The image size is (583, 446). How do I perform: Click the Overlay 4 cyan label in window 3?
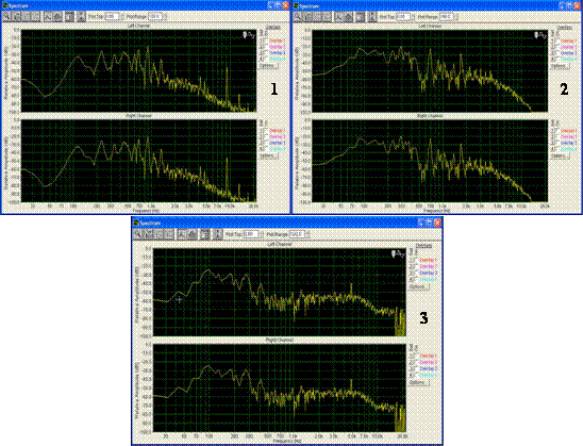(x=428, y=279)
